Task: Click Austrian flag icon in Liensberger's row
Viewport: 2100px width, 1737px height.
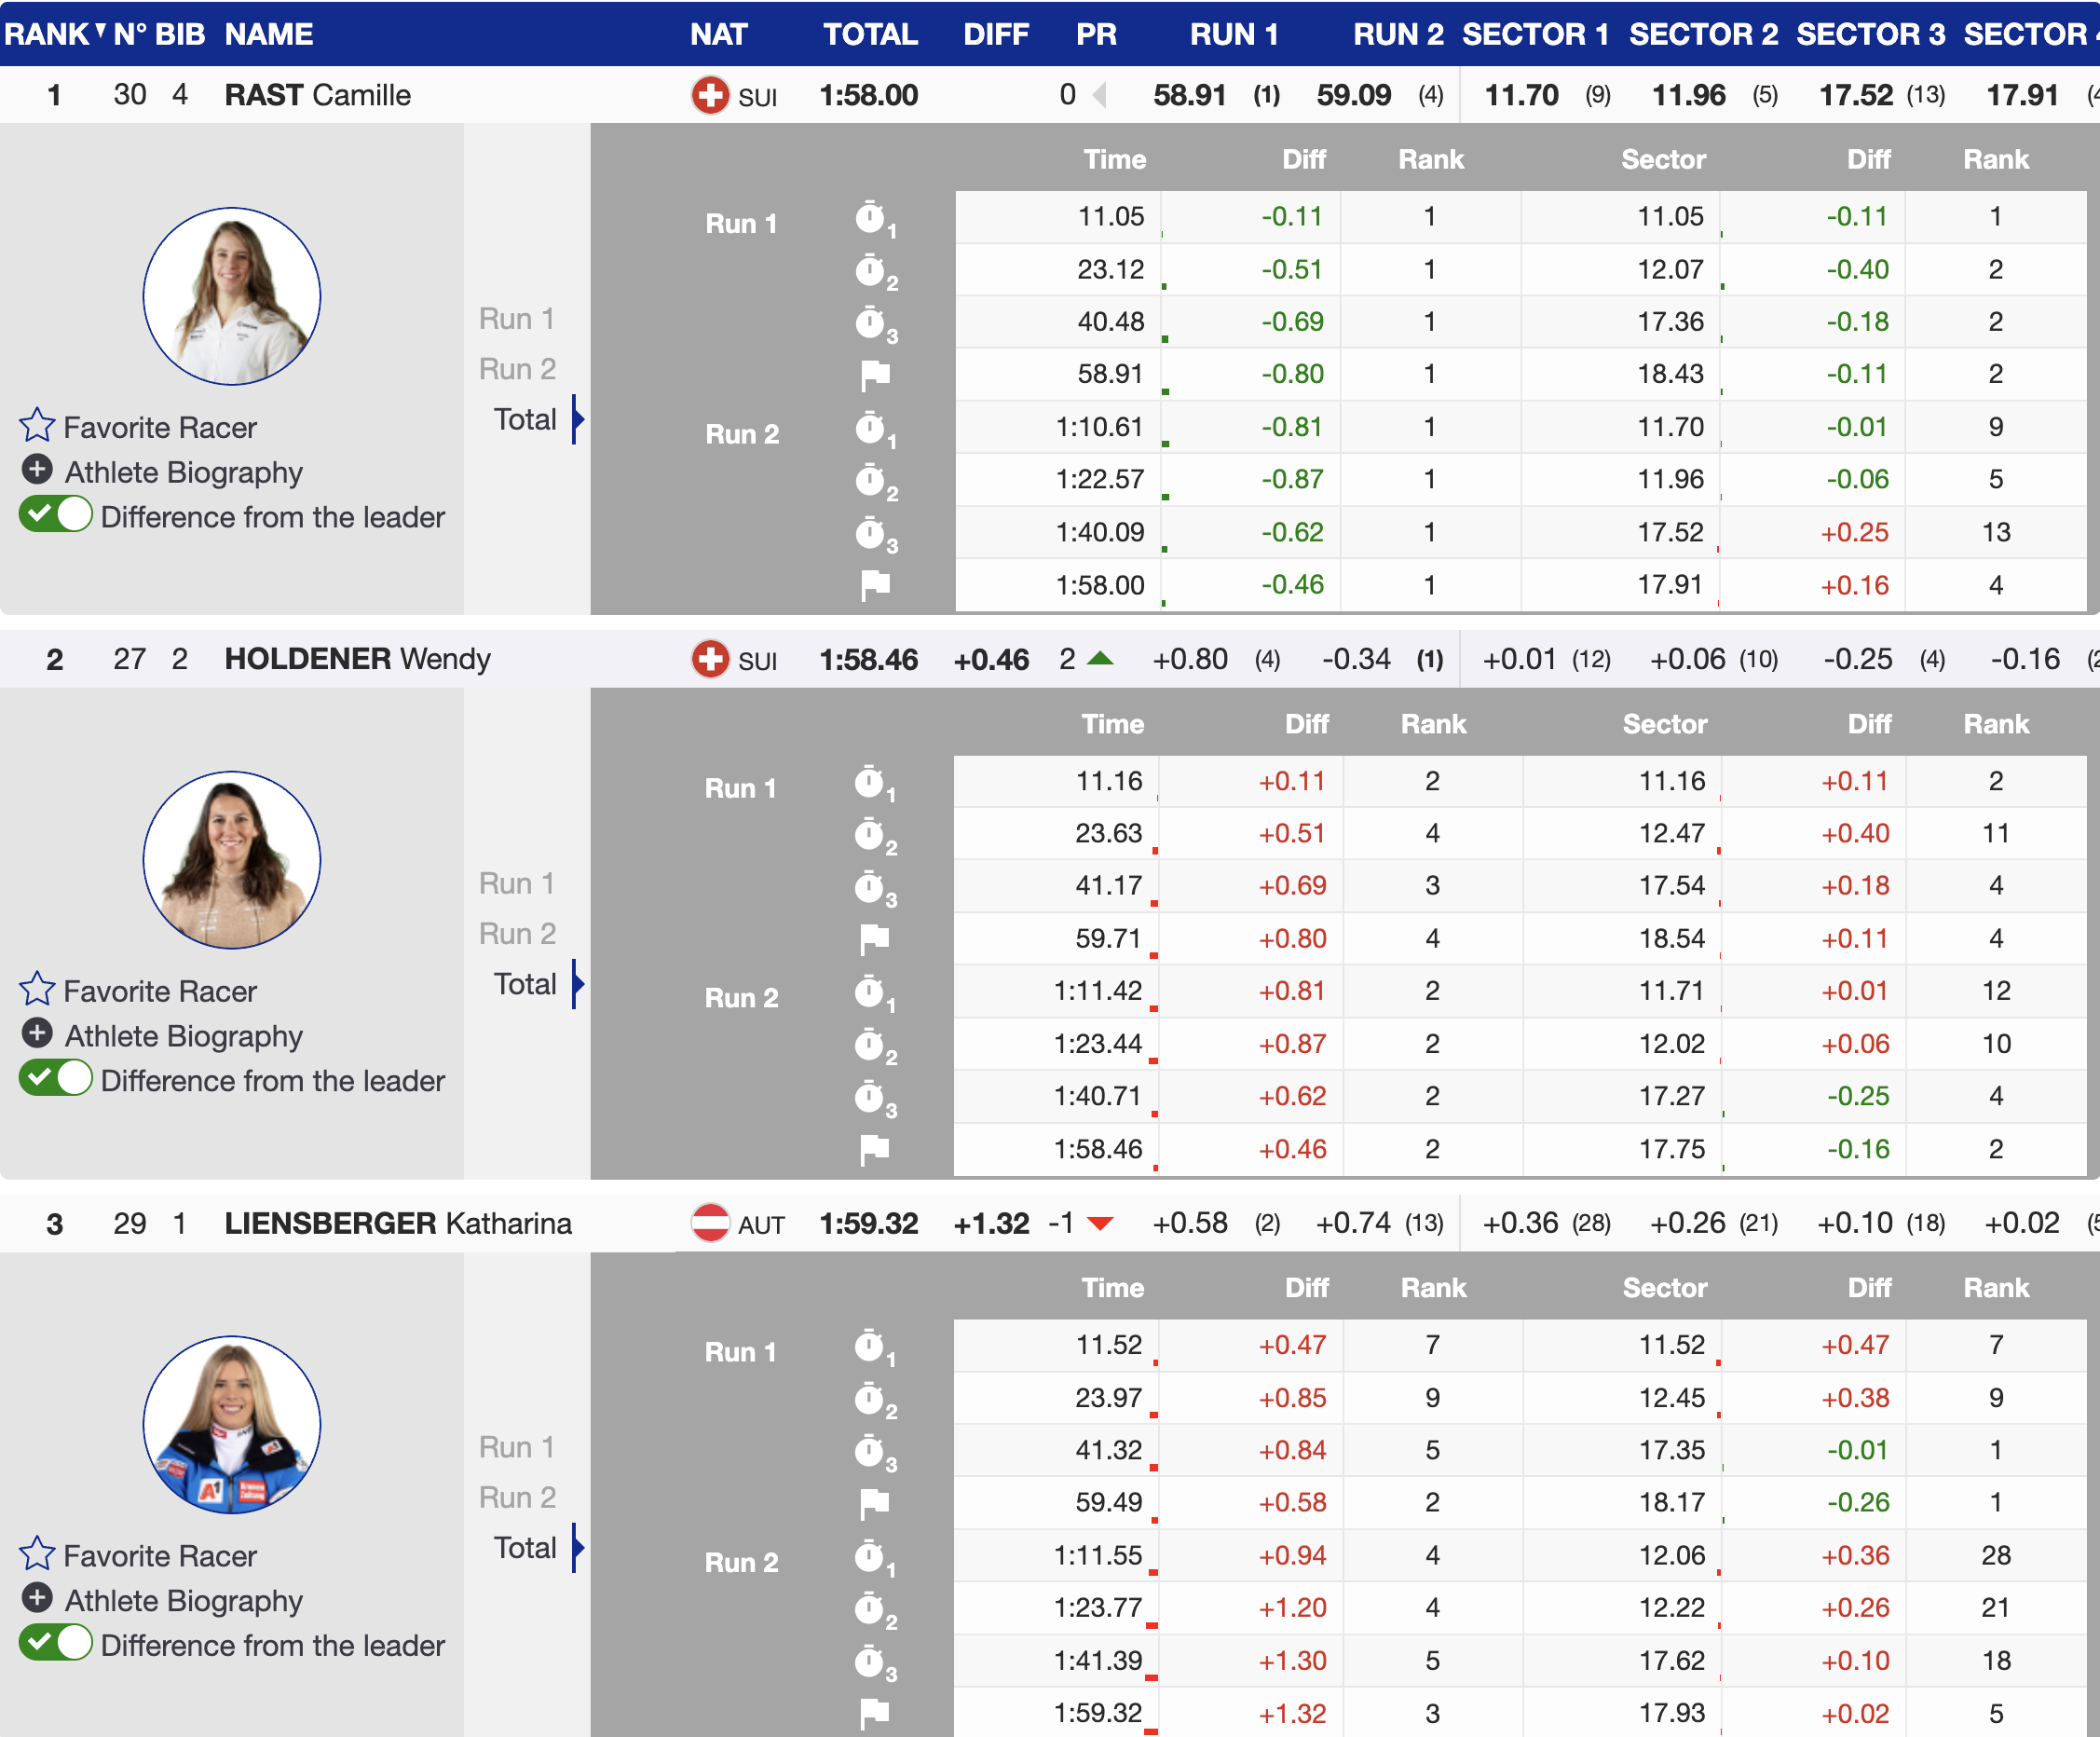Action: pyautogui.click(x=710, y=1223)
